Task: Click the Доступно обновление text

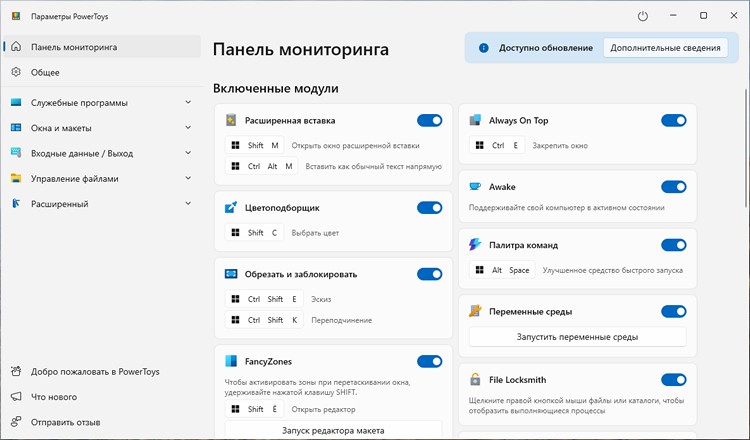Action: (x=546, y=48)
